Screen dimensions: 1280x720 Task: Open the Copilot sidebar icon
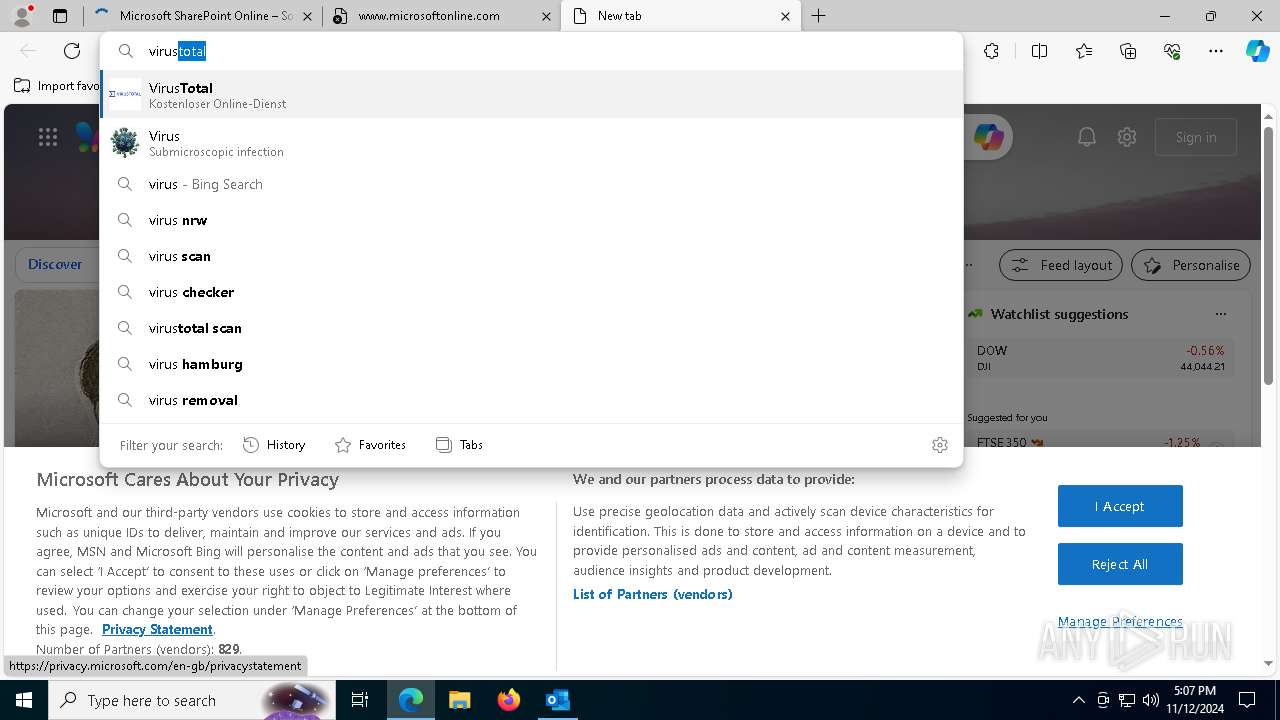coord(1258,51)
